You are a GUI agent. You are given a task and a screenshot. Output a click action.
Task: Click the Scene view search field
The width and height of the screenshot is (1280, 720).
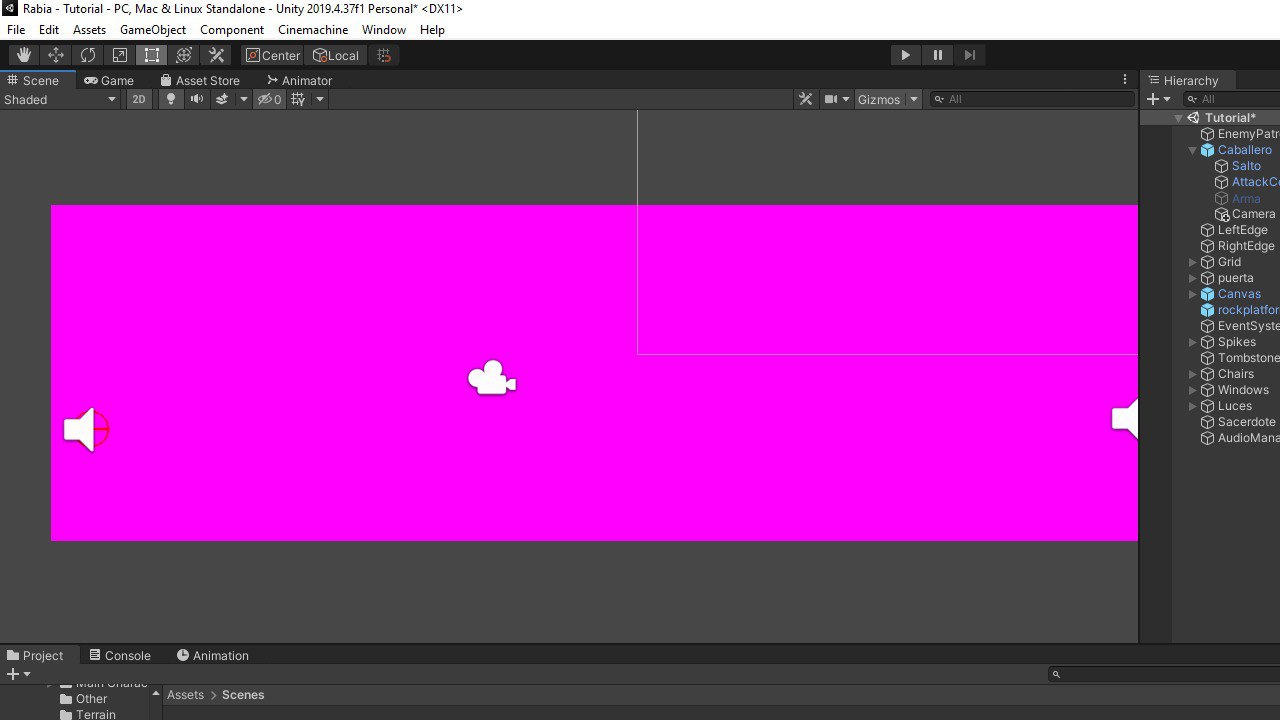(x=1035, y=99)
